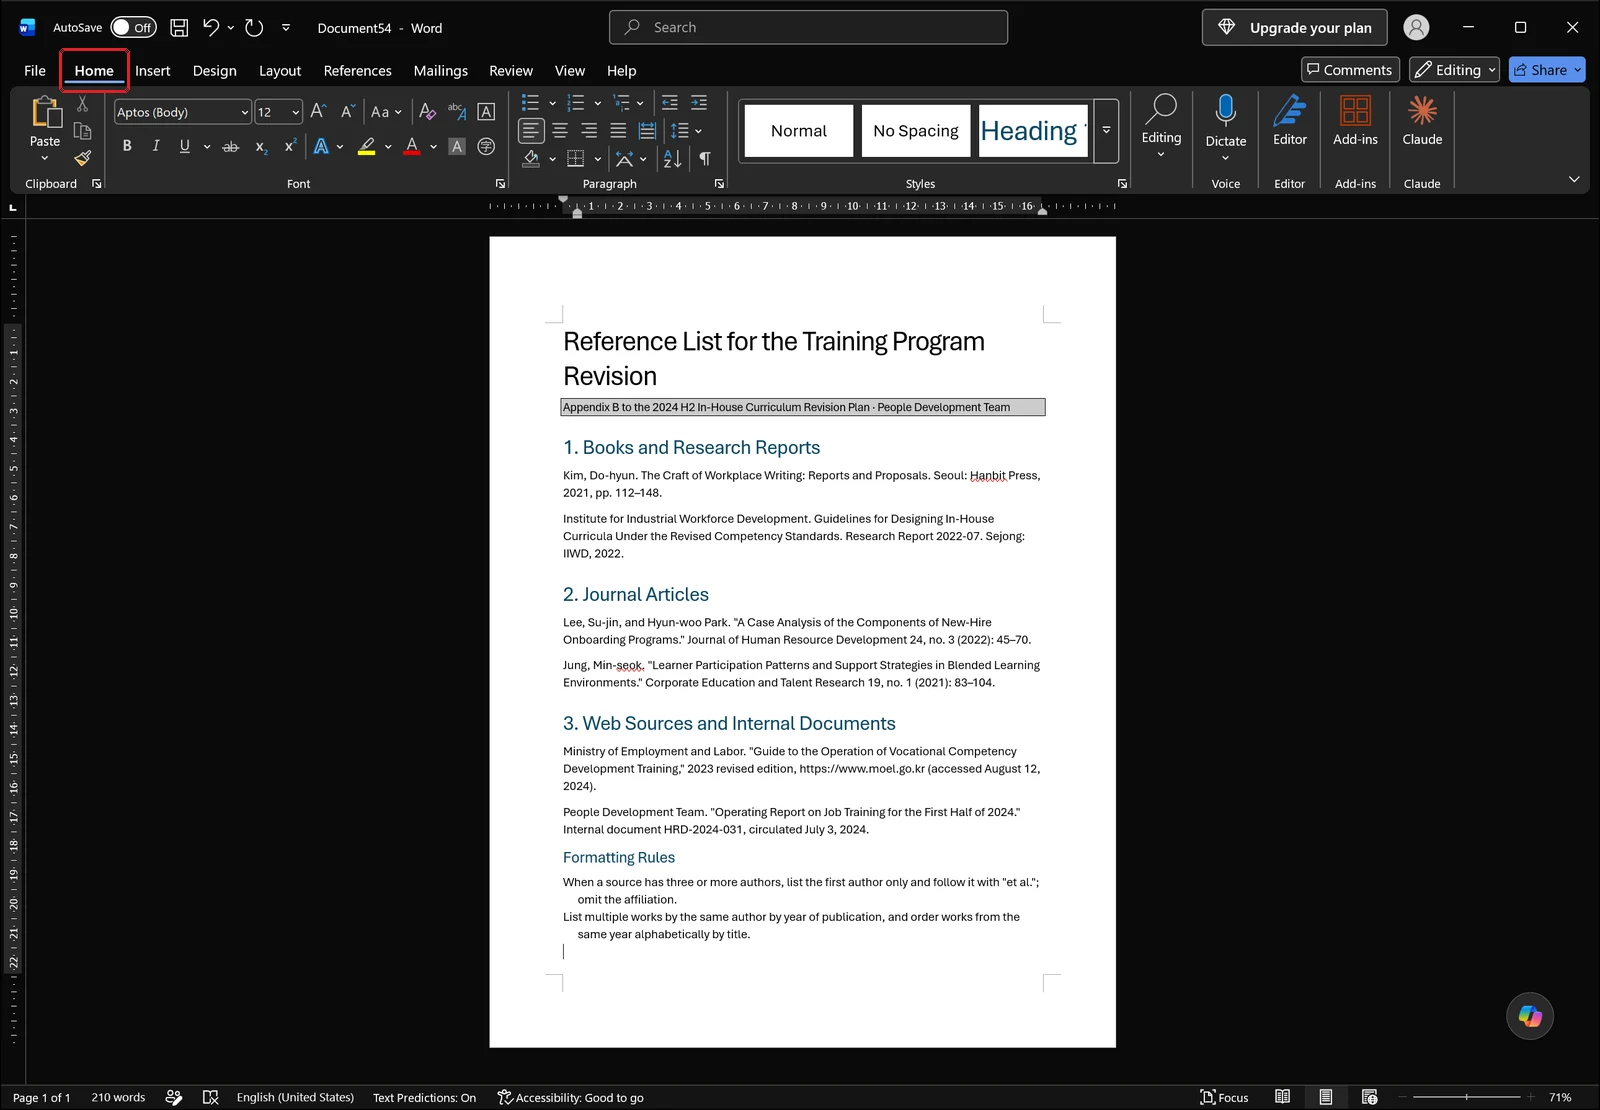Switch to the References tab

[x=357, y=71]
